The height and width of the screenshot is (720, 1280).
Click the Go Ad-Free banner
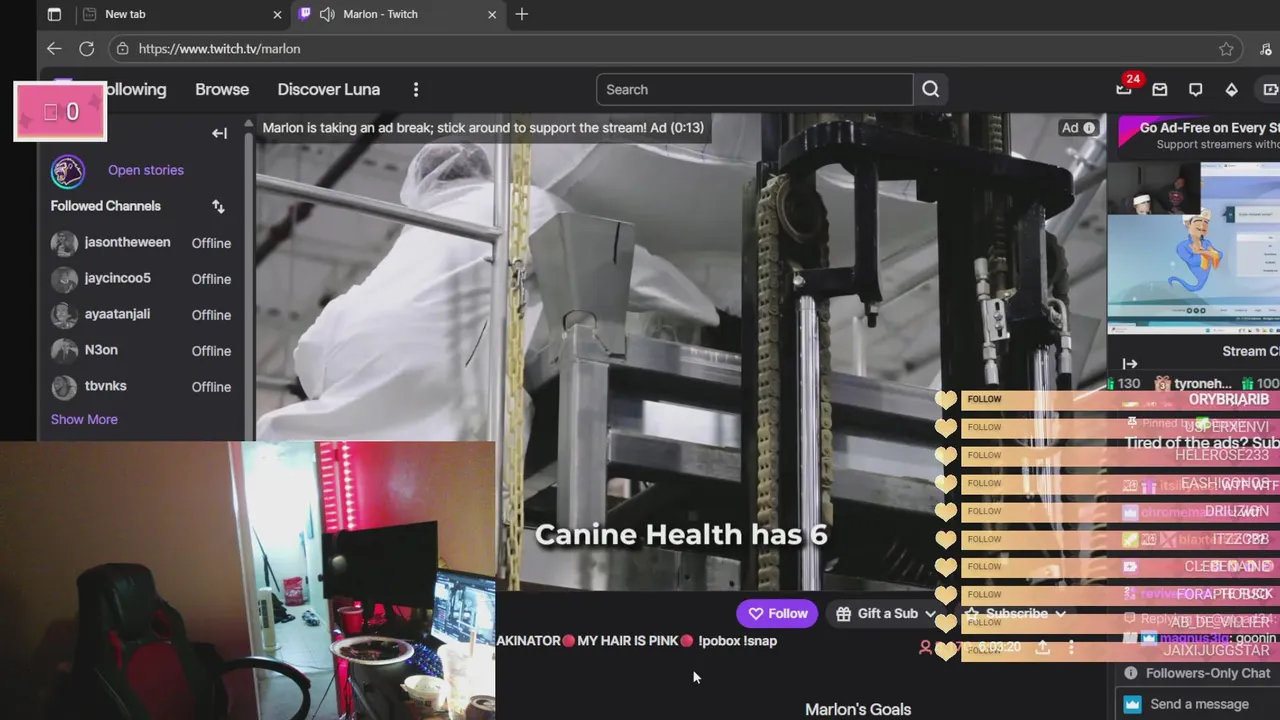[x=1198, y=135]
